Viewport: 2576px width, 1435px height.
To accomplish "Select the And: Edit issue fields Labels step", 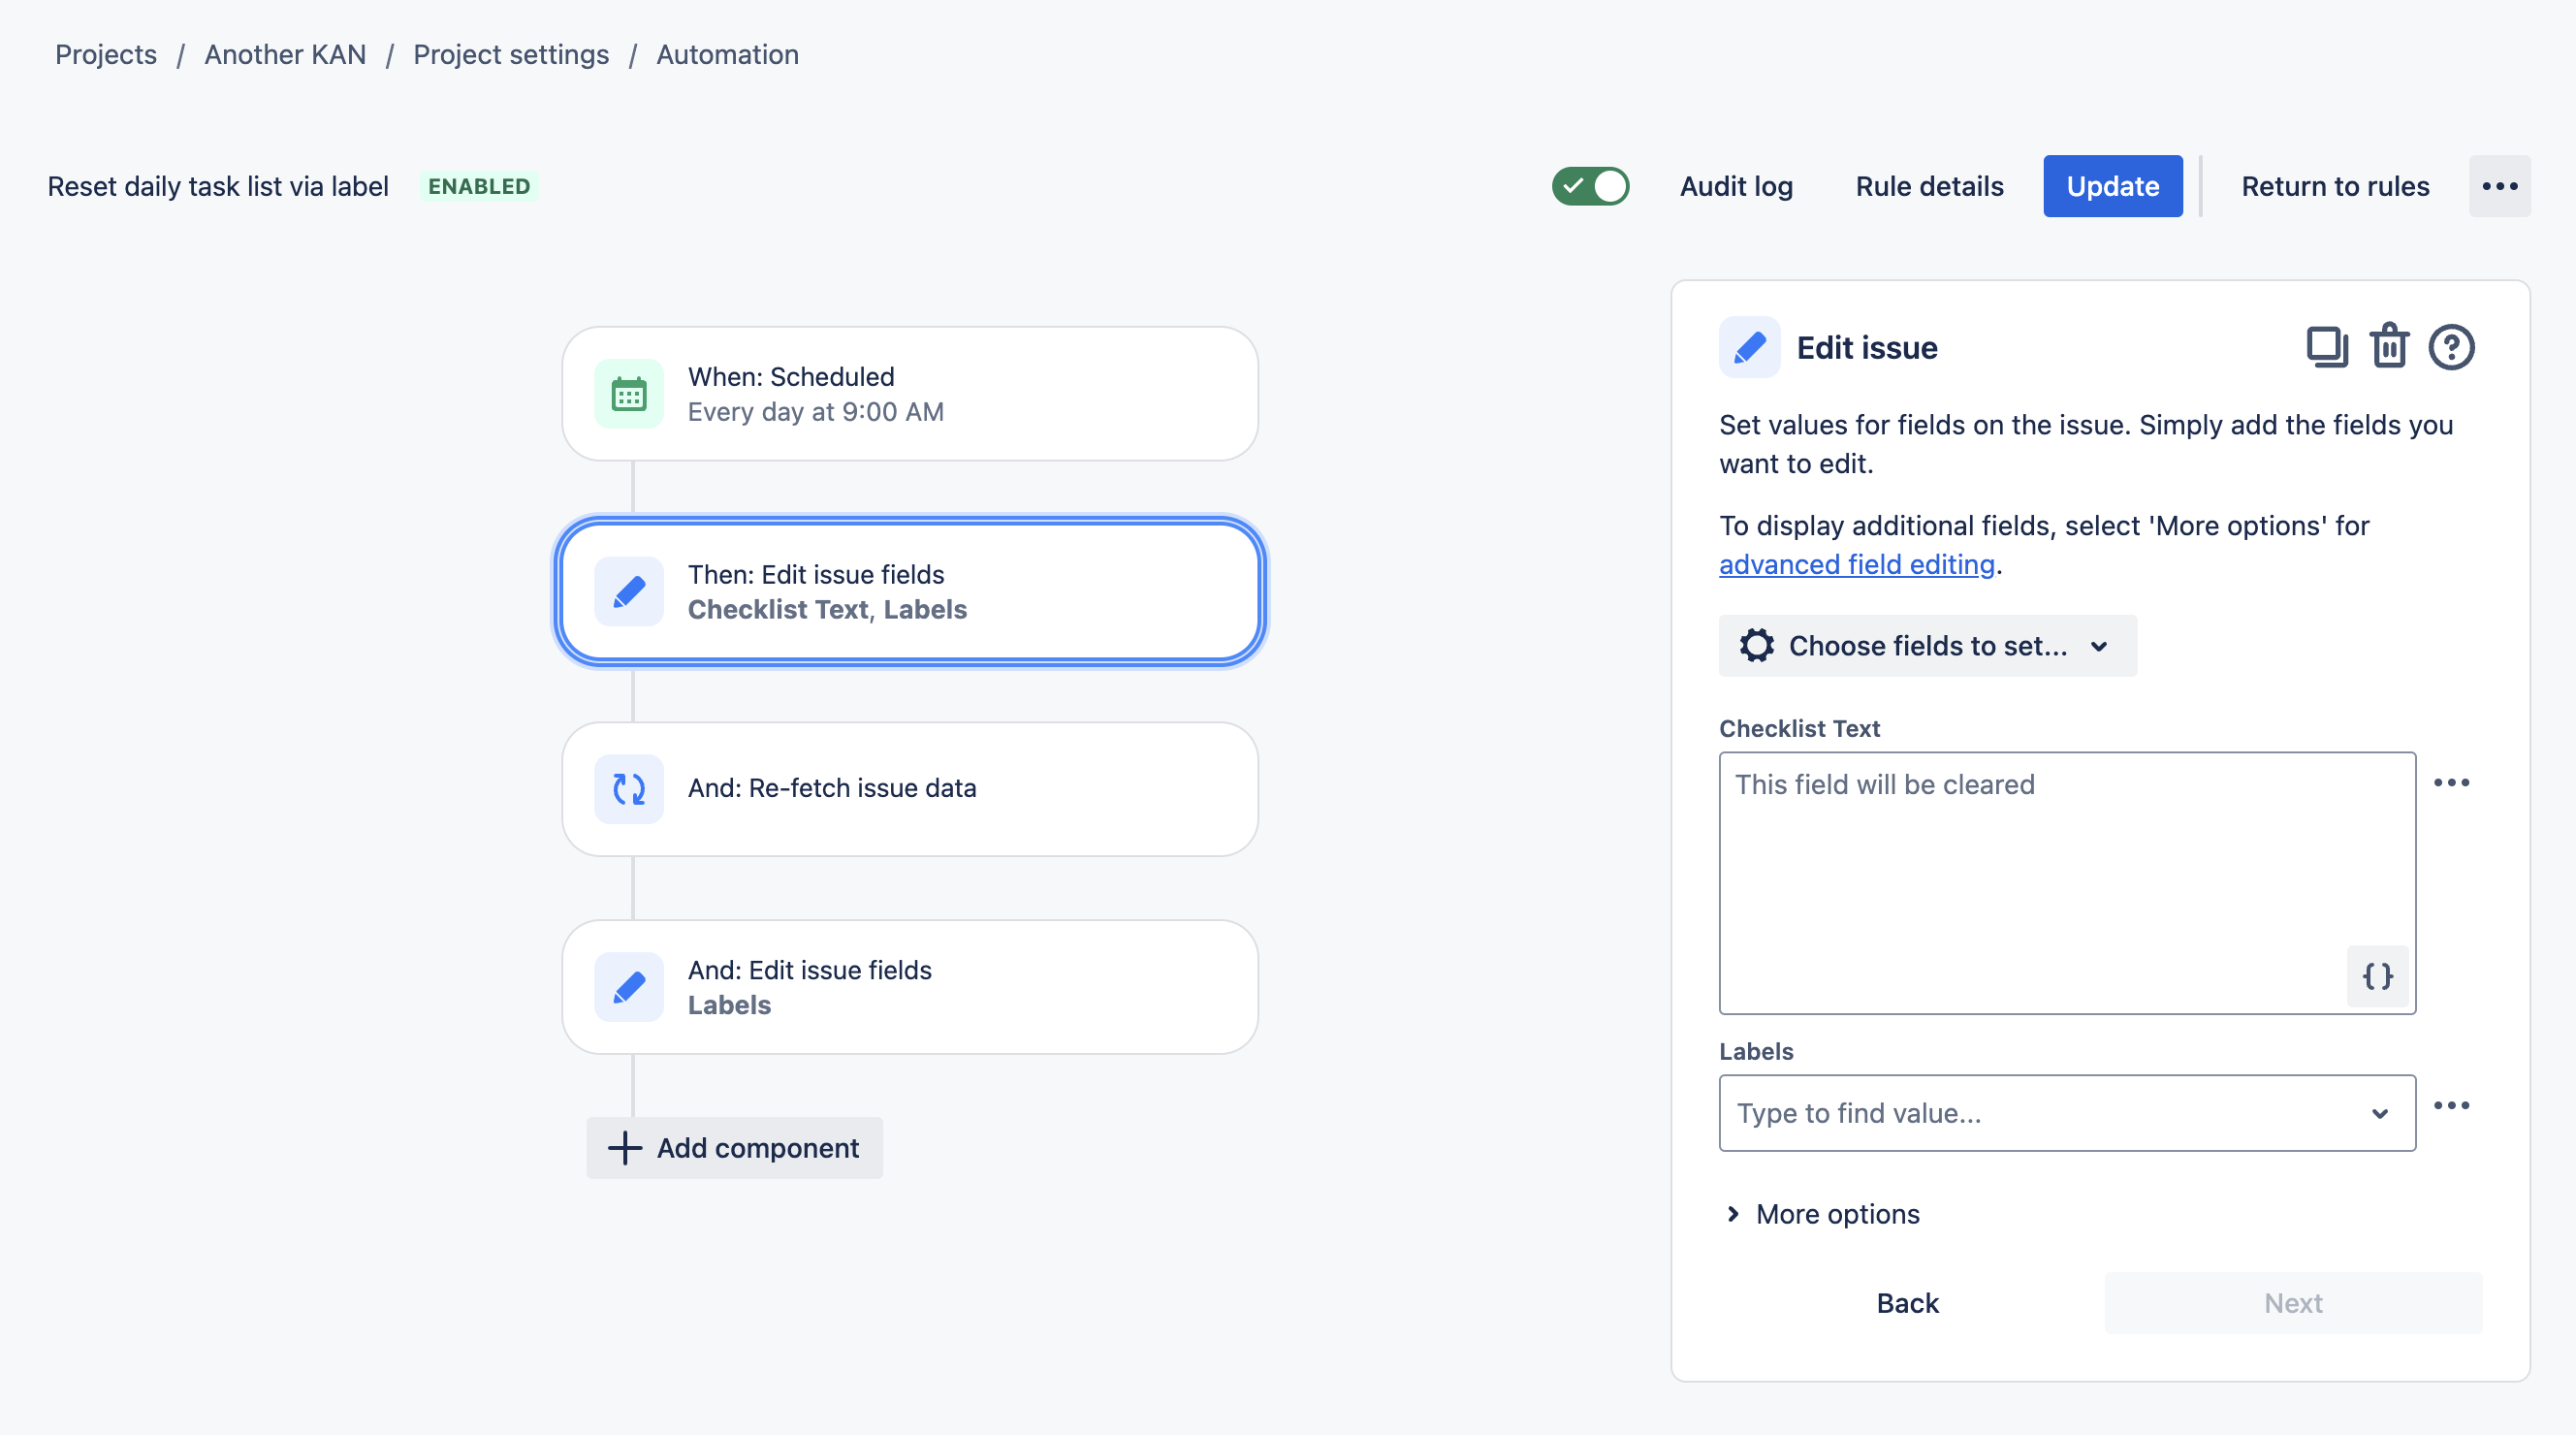I will tap(909, 987).
